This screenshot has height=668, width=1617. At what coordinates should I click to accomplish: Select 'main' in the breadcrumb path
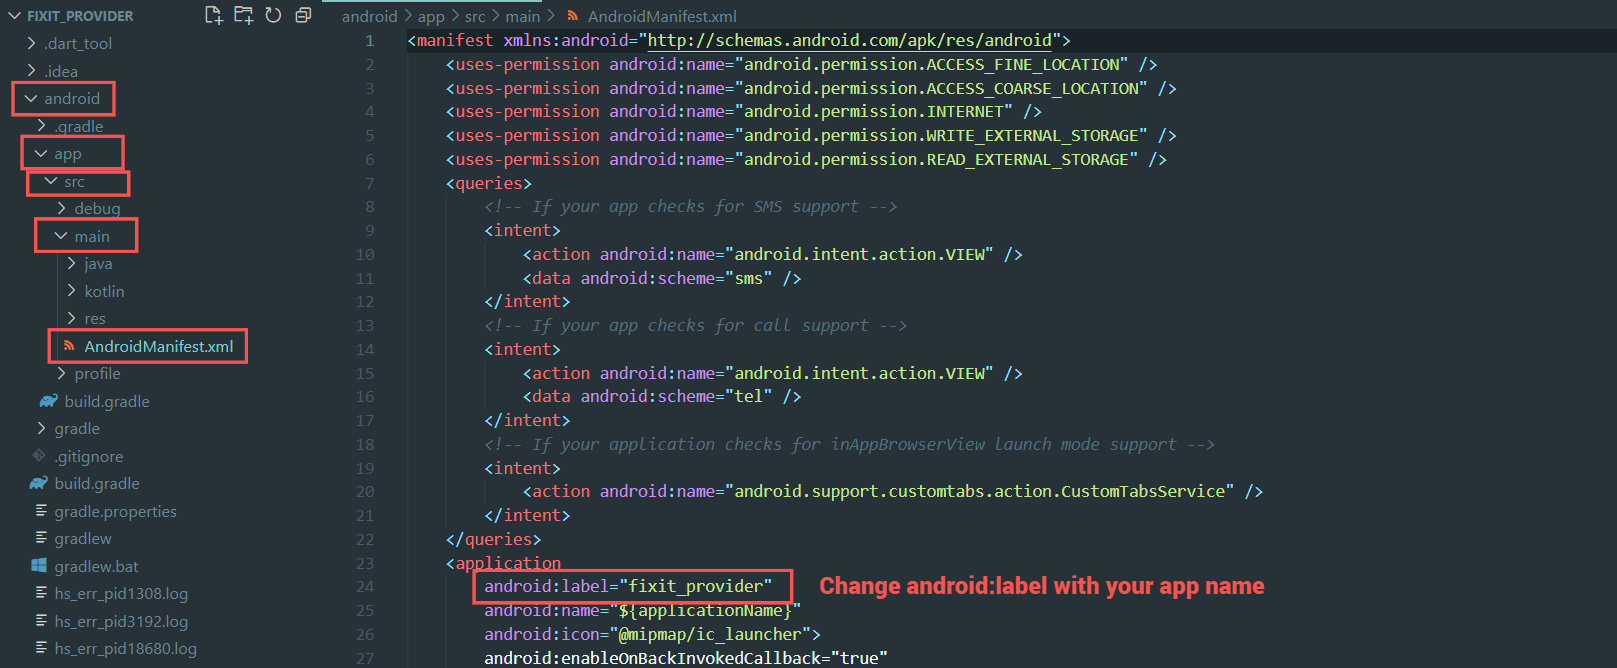click(522, 16)
